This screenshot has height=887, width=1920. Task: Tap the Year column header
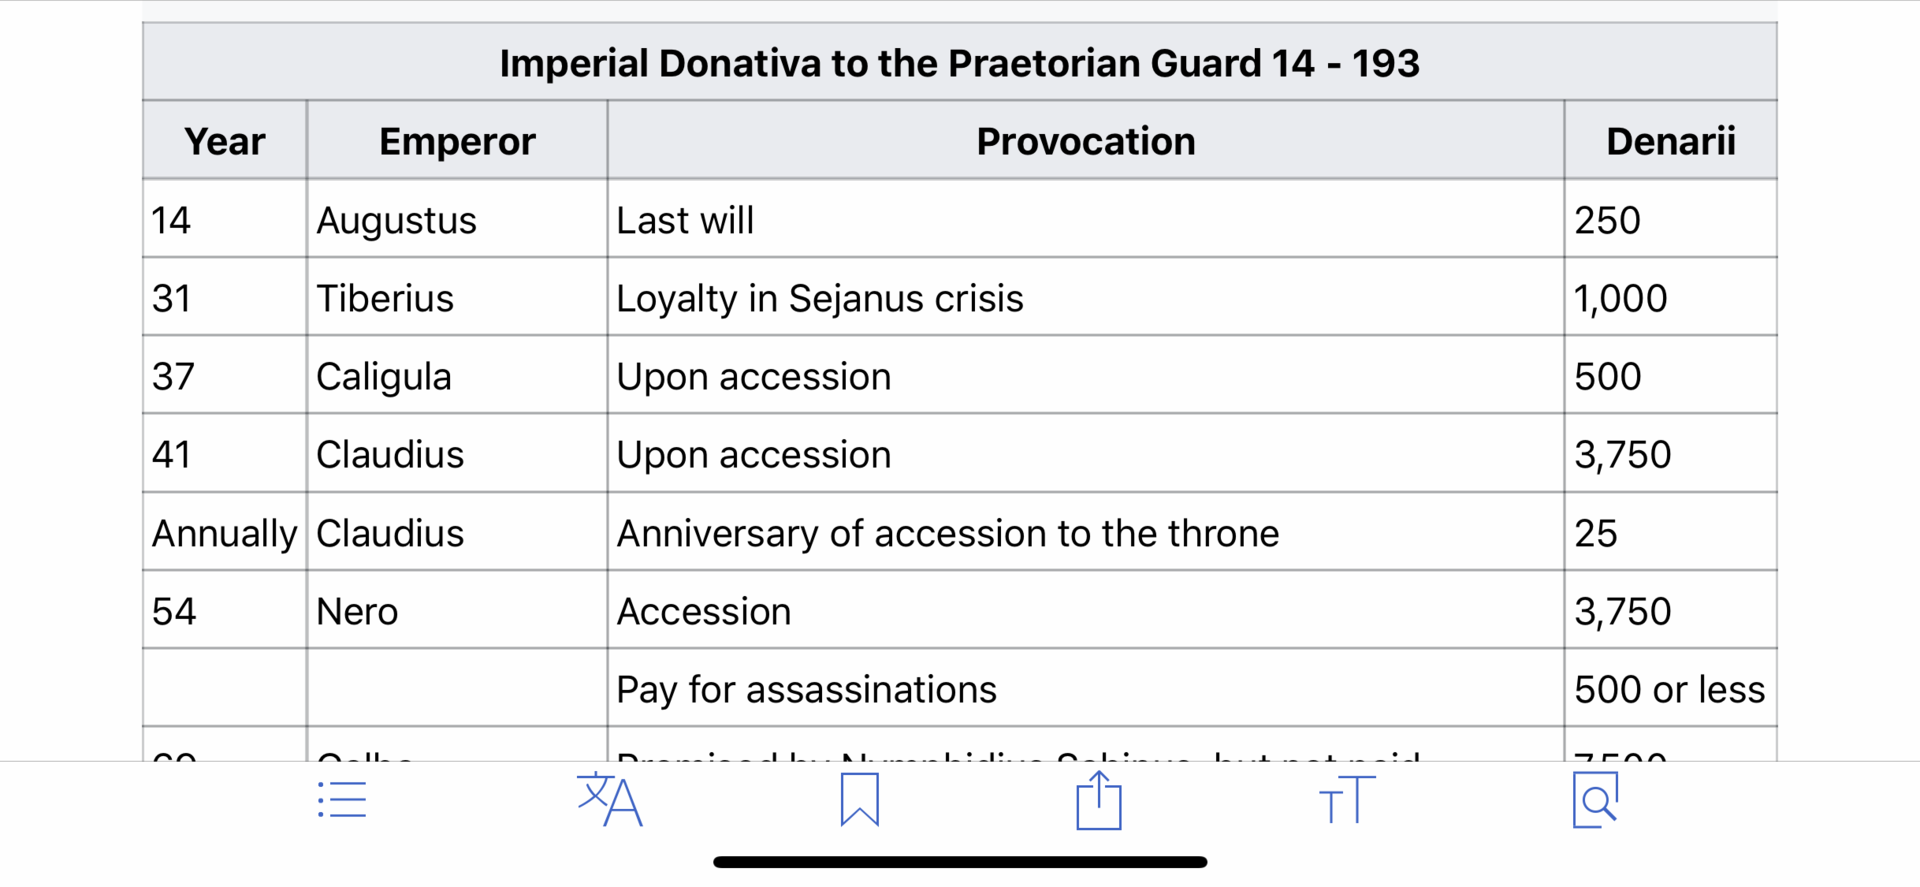[x=225, y=141]
